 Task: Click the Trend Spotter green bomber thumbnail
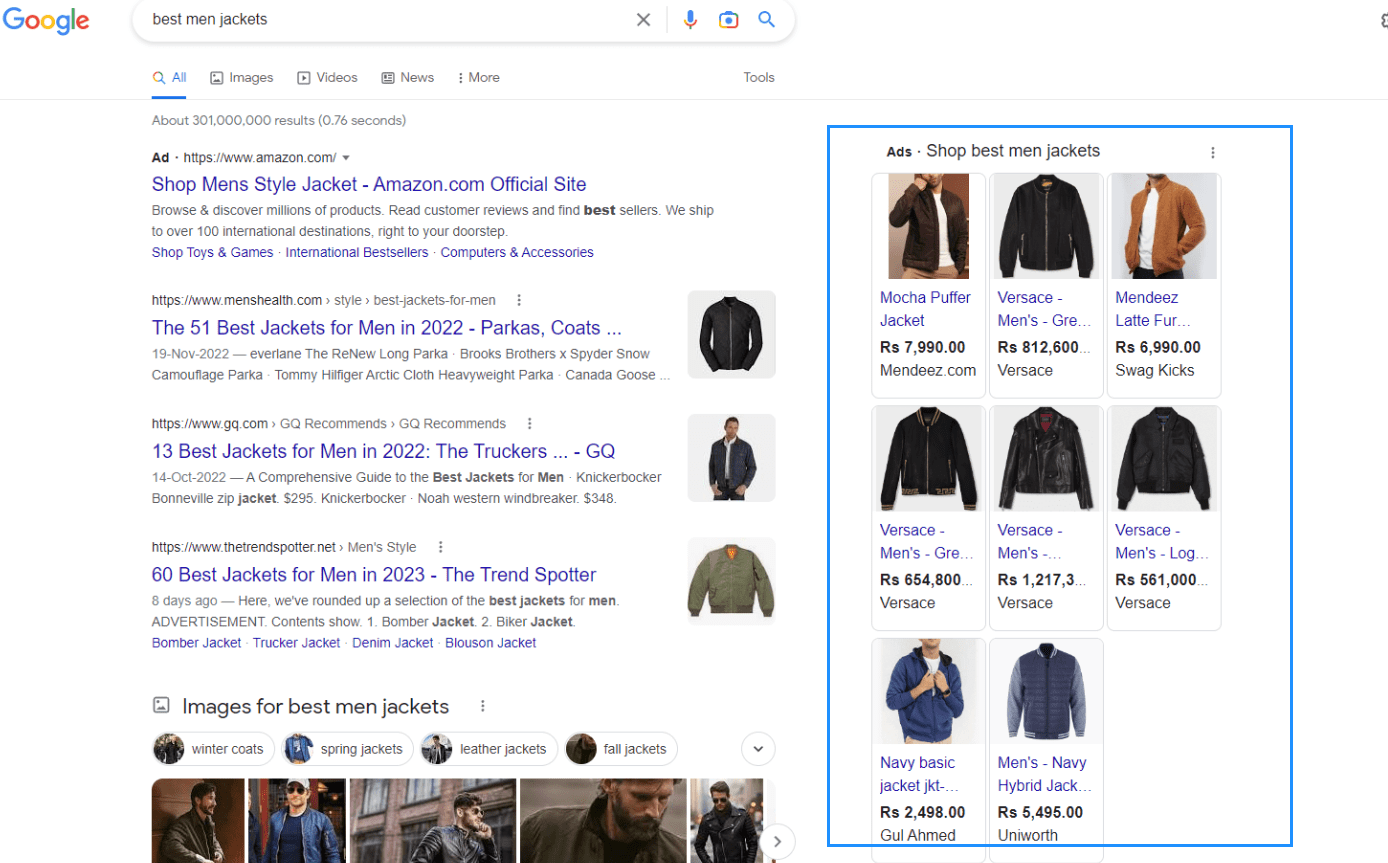coord(731,582)
